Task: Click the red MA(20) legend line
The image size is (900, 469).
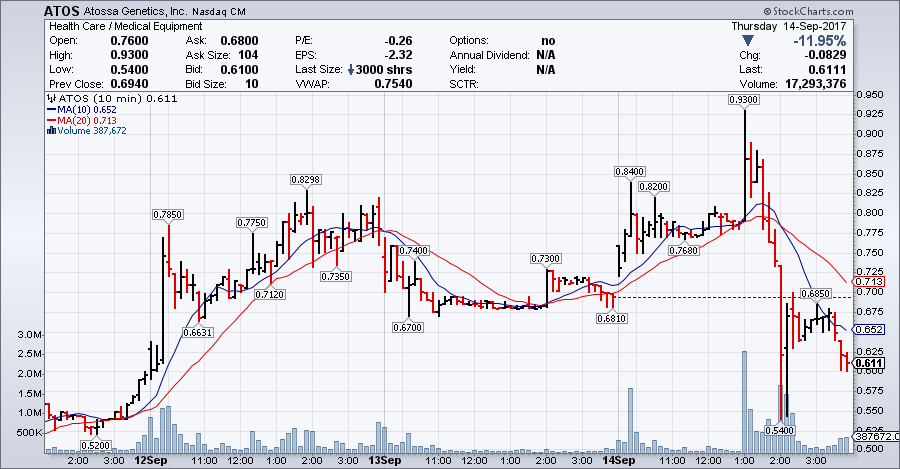Action: [51, 120]
